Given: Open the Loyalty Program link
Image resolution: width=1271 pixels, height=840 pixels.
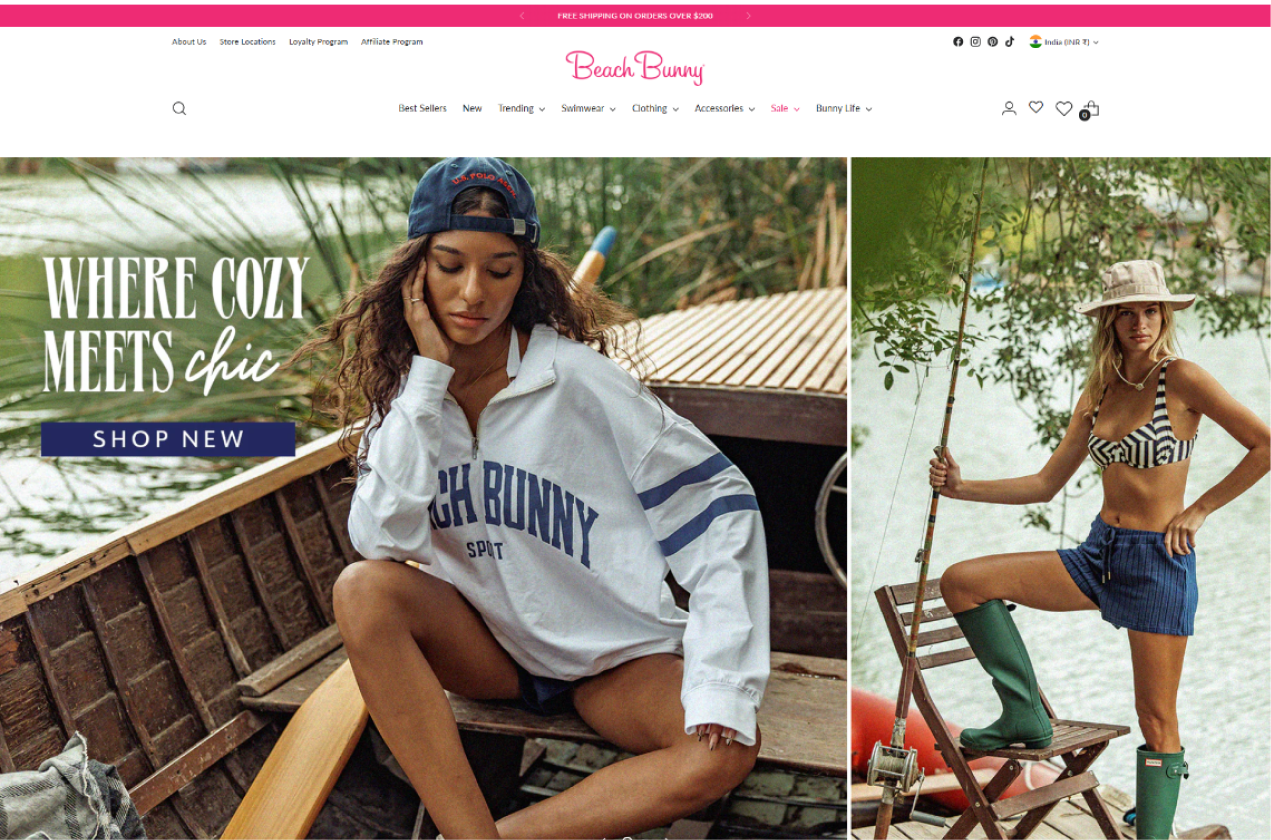Looking at the screenshot, I should click(318, 42).
